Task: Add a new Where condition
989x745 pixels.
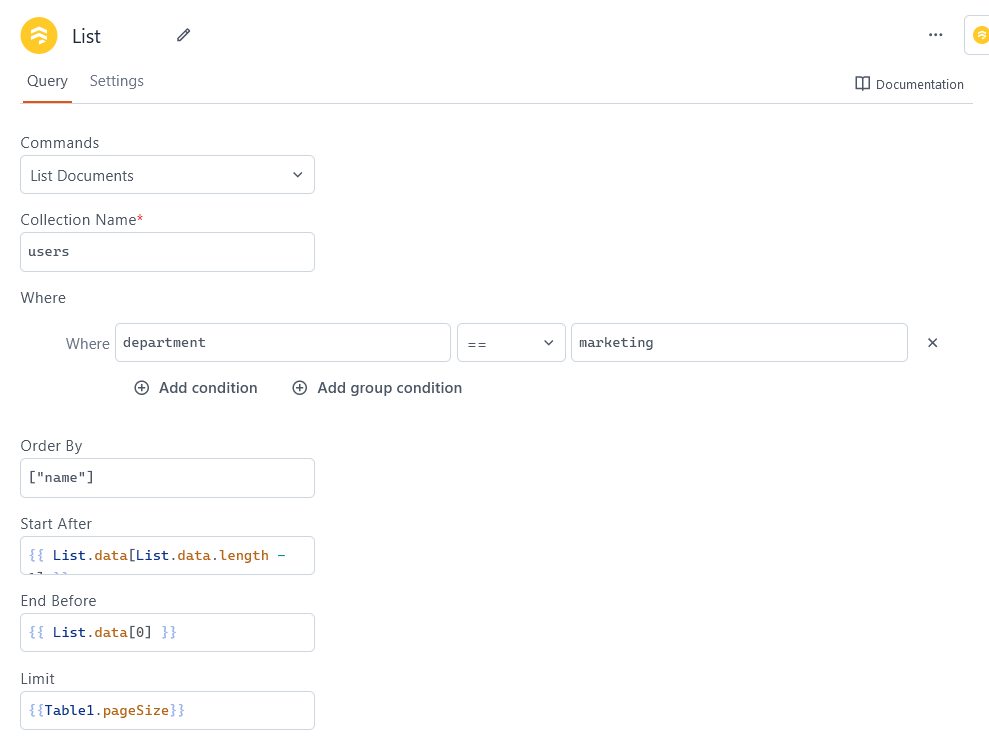Action: (196, 387)
